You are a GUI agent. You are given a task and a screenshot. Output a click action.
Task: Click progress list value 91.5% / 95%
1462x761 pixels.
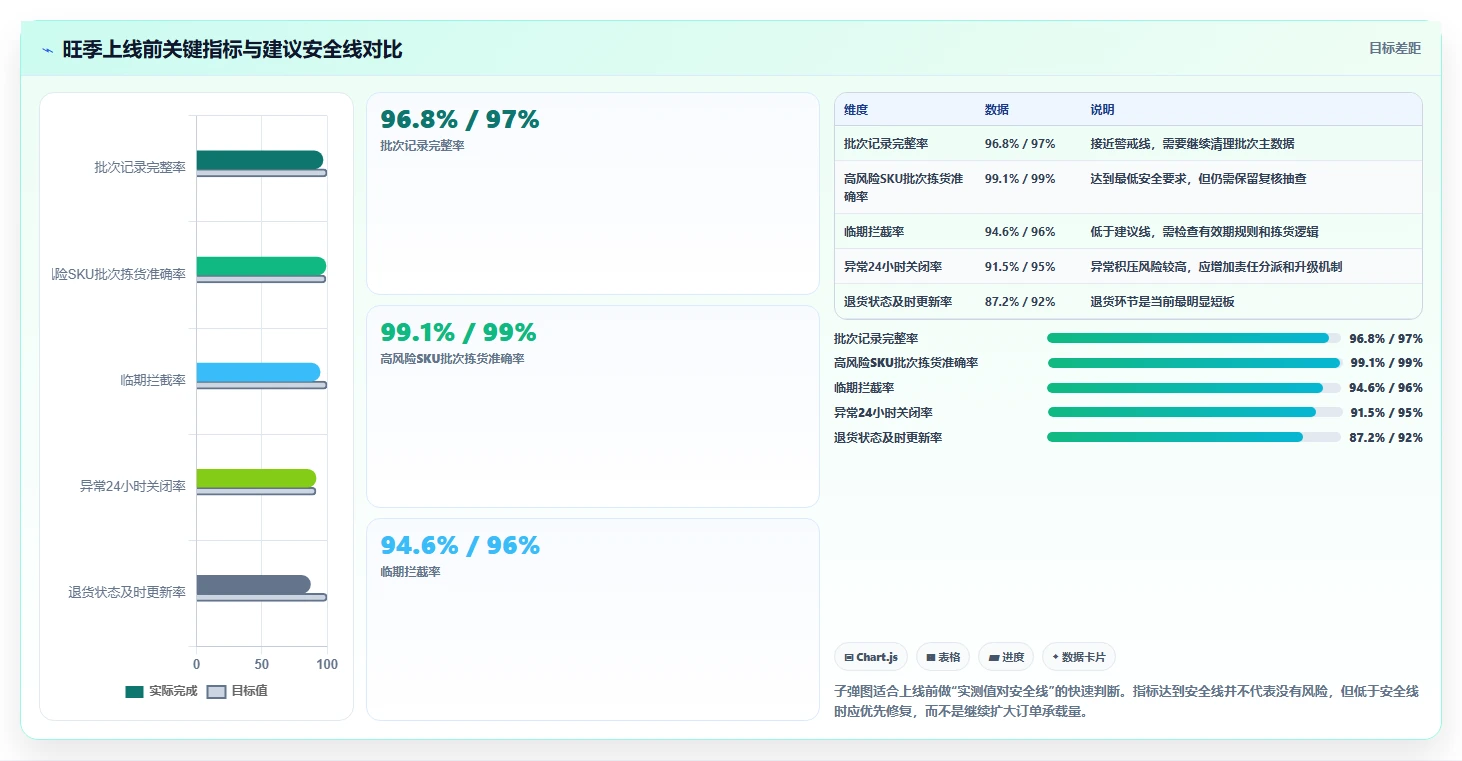coord(1386,413)
